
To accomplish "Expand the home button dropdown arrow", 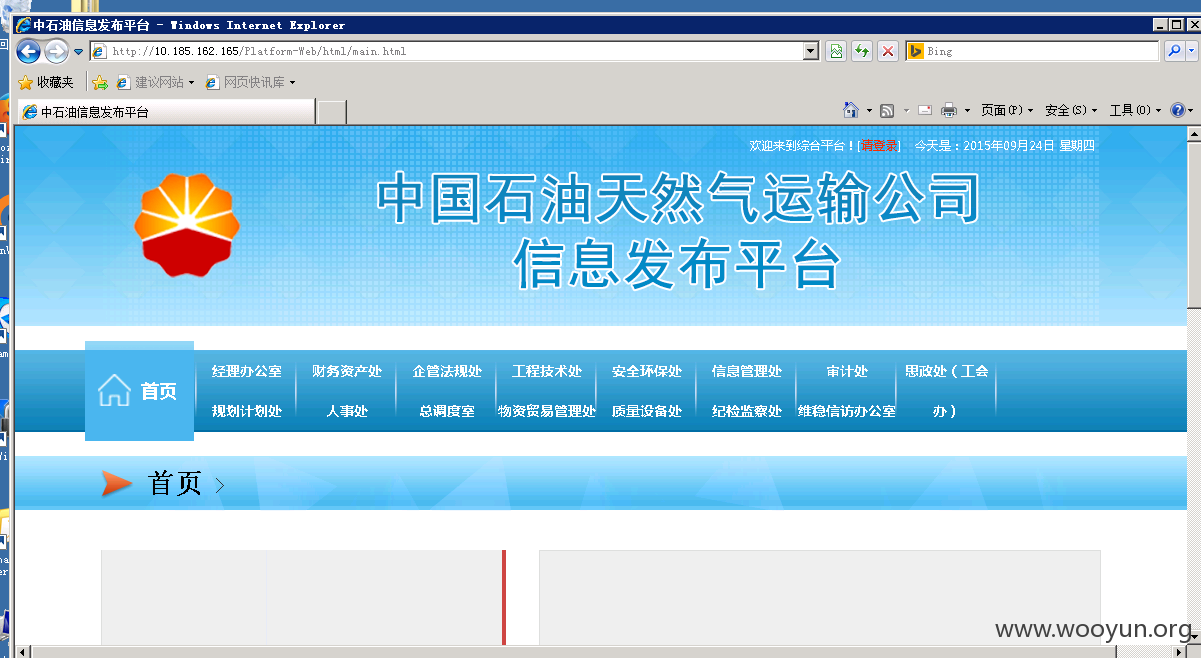I will pos(869,110).
